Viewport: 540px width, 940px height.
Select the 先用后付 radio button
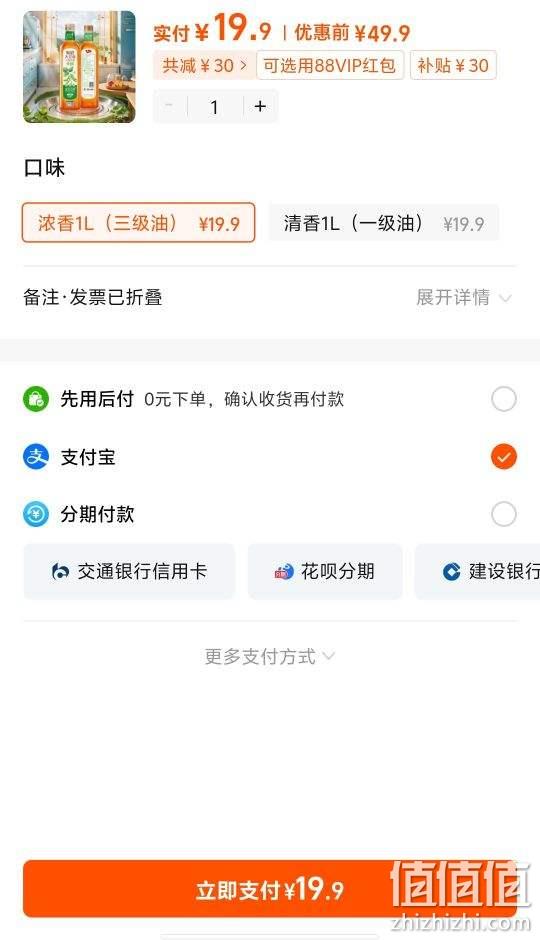click(503, 399)
